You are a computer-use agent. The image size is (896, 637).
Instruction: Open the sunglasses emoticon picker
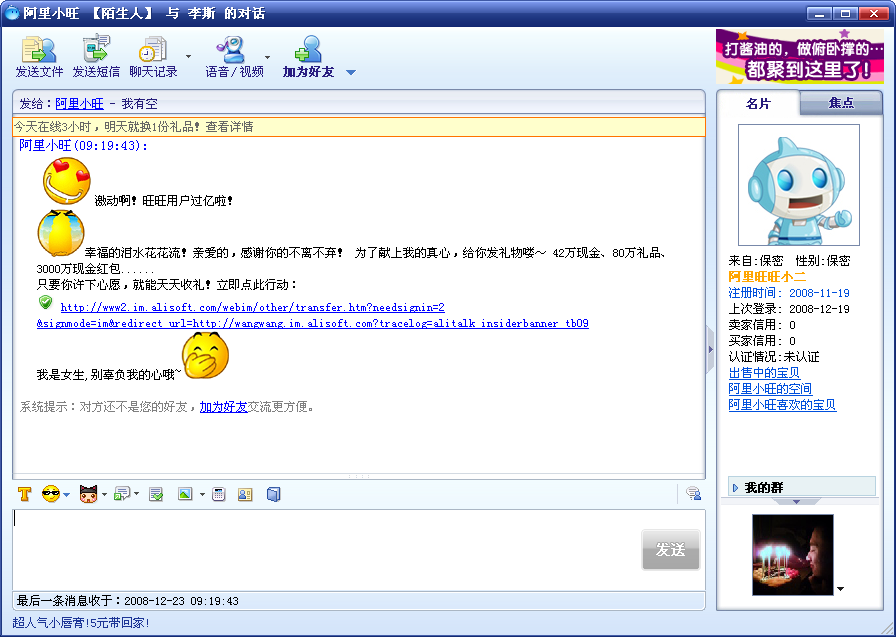(51, 494)
